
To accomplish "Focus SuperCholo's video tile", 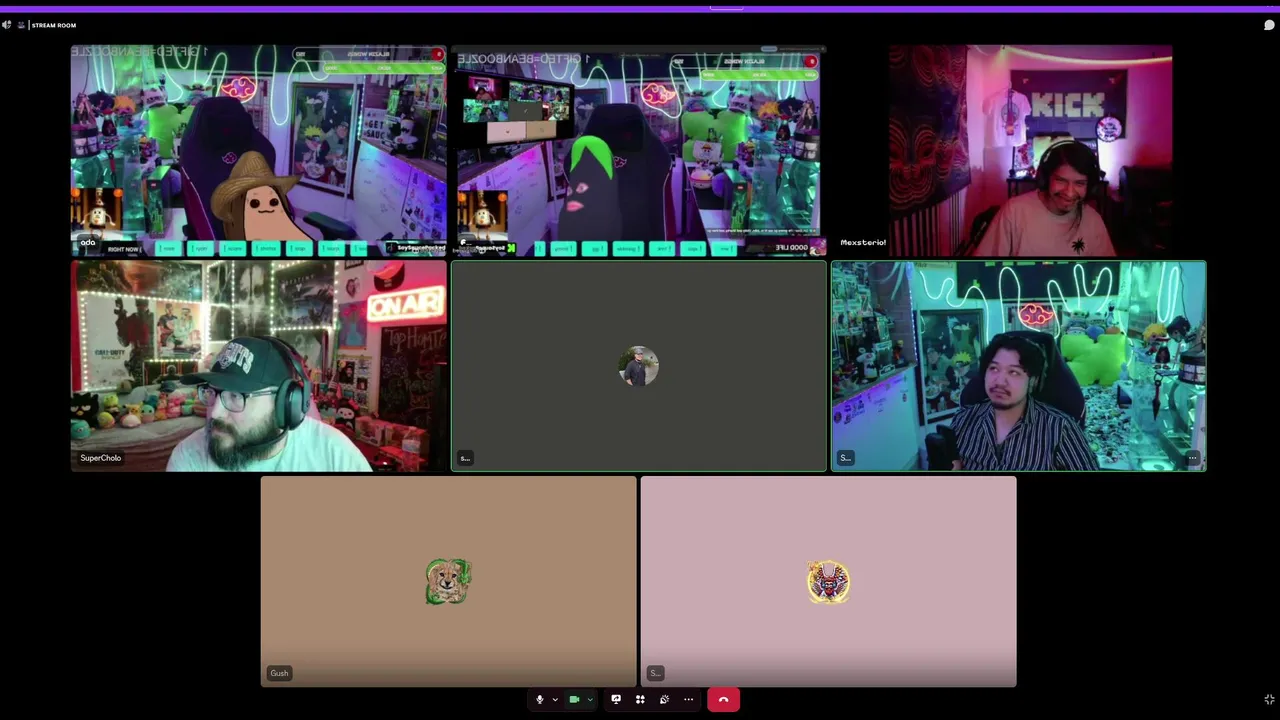I will coord(259,366).
